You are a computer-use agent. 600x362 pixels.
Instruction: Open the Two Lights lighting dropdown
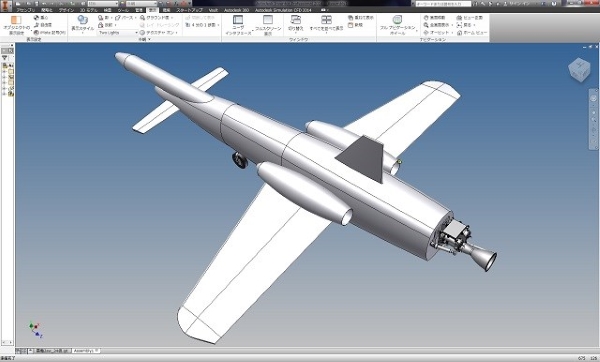click(x=117, y=33)
